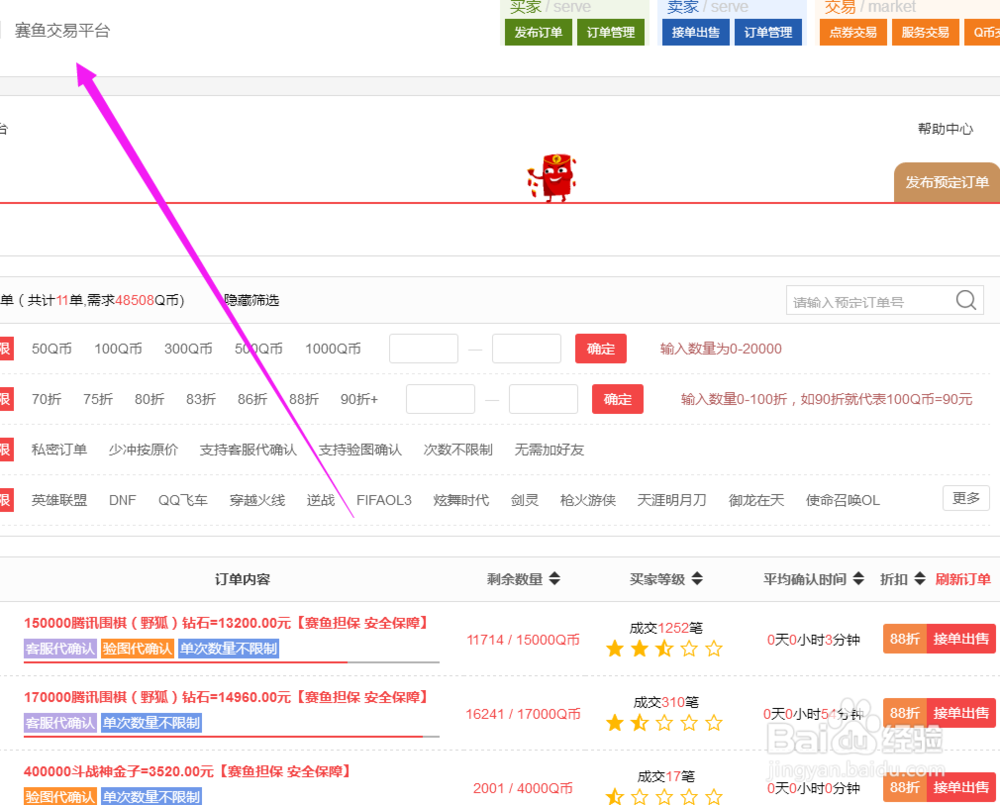
Task: Select 83折 discount filter
Action: [x=201, y=399]
